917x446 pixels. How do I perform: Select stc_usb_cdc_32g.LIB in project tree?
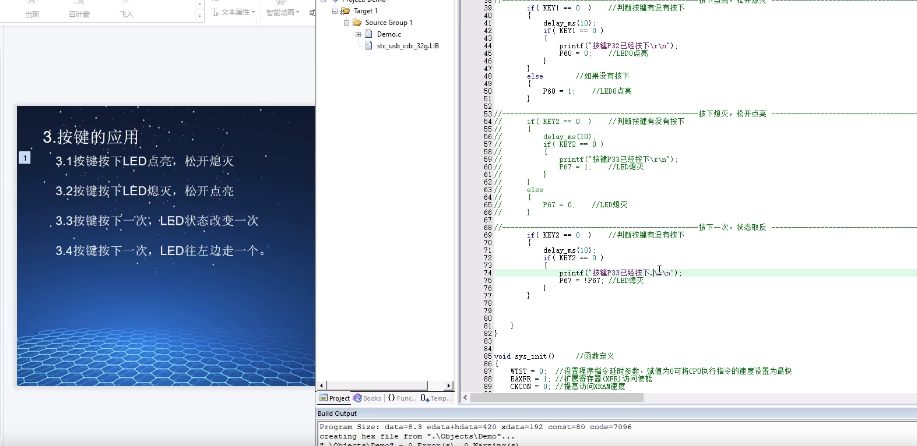click(x=408, y=46)
